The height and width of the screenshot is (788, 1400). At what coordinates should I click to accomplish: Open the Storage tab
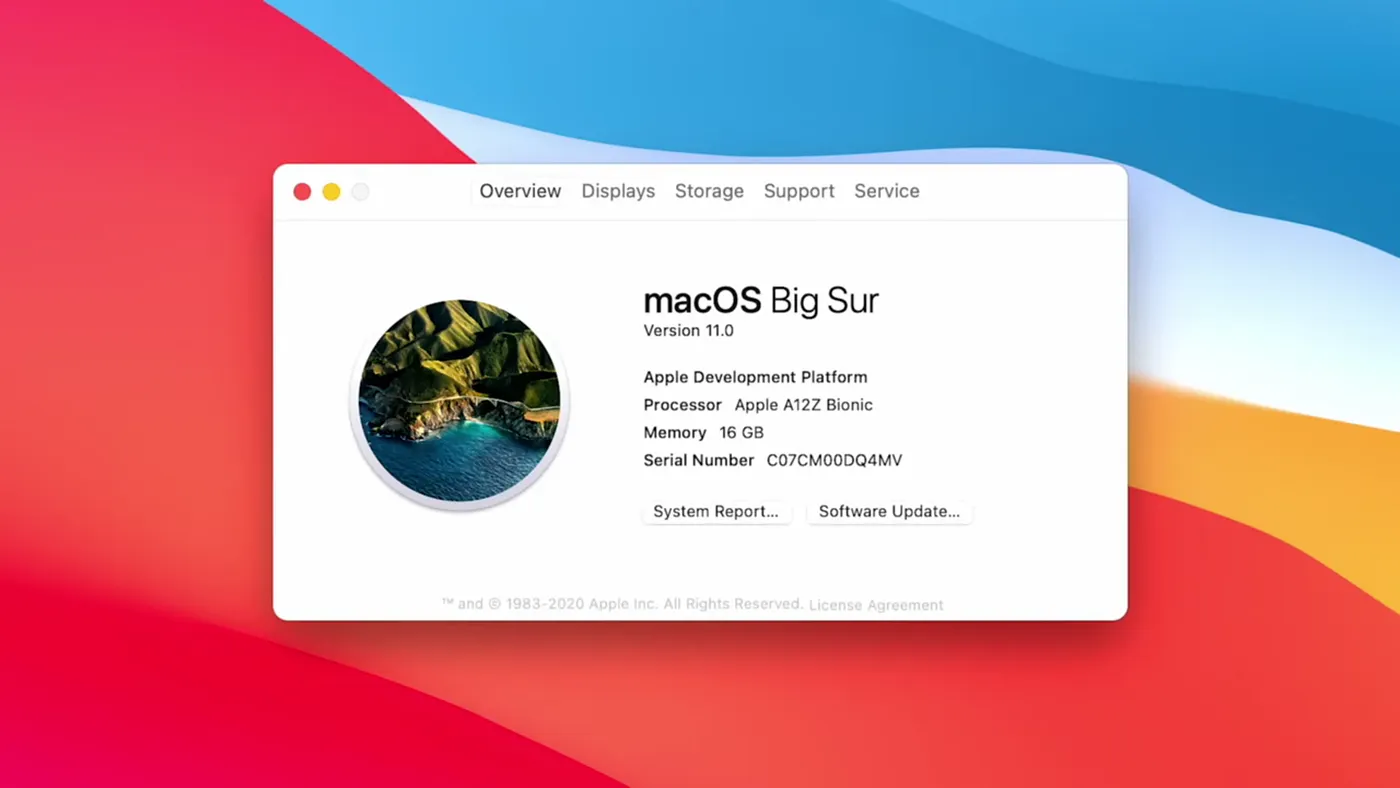coord(709,191)
